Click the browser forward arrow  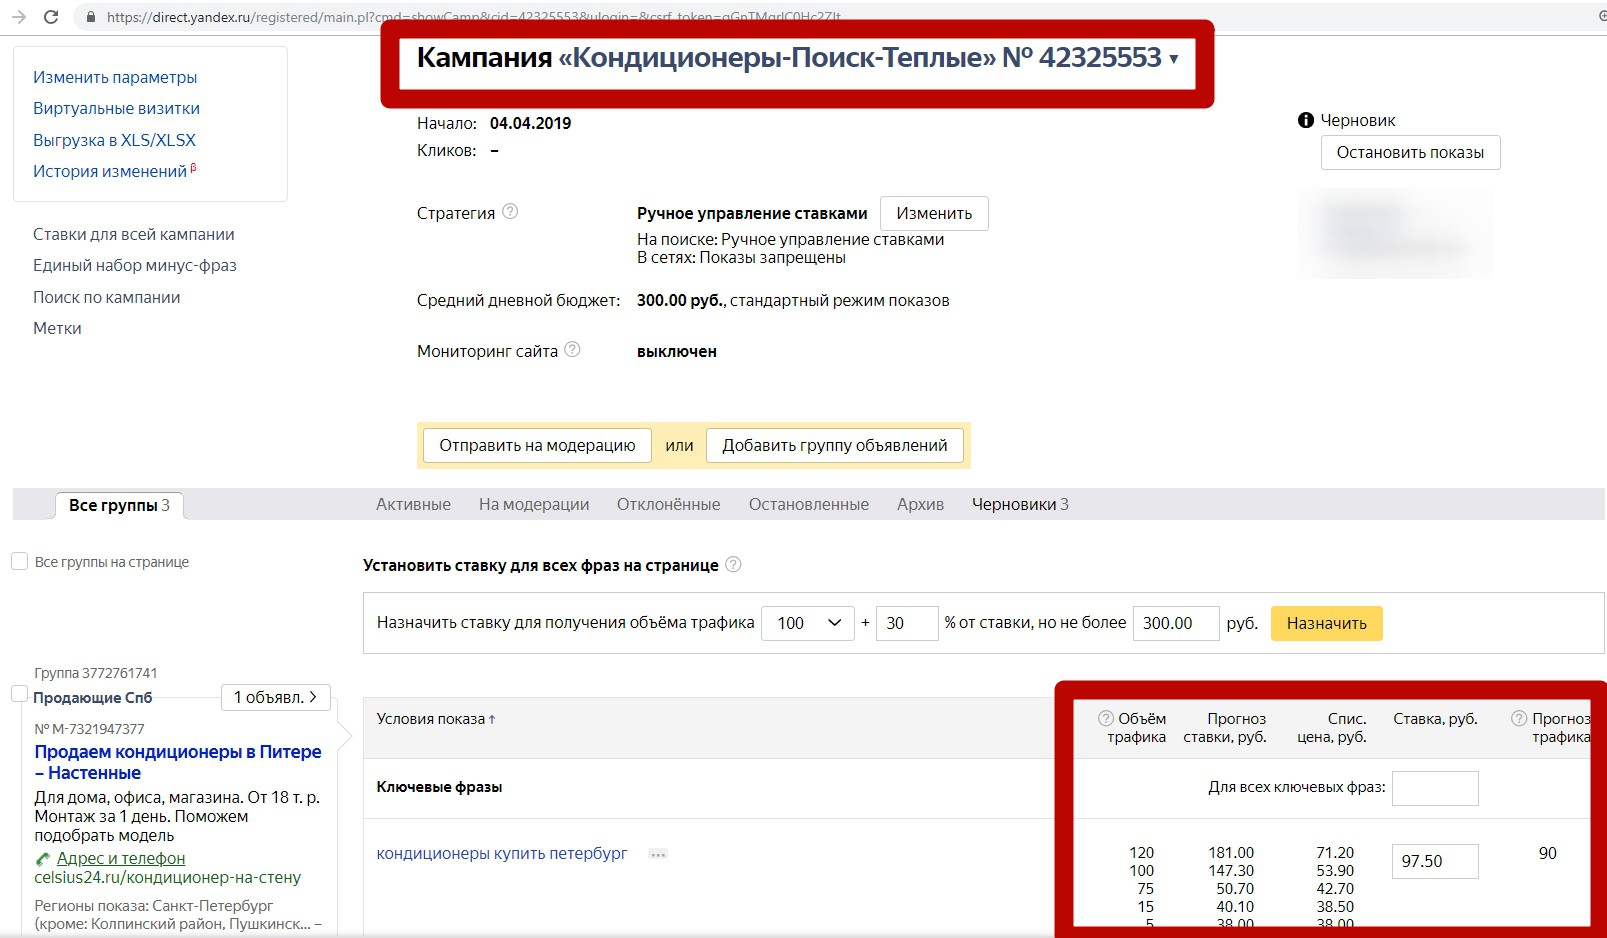point(18,16)
